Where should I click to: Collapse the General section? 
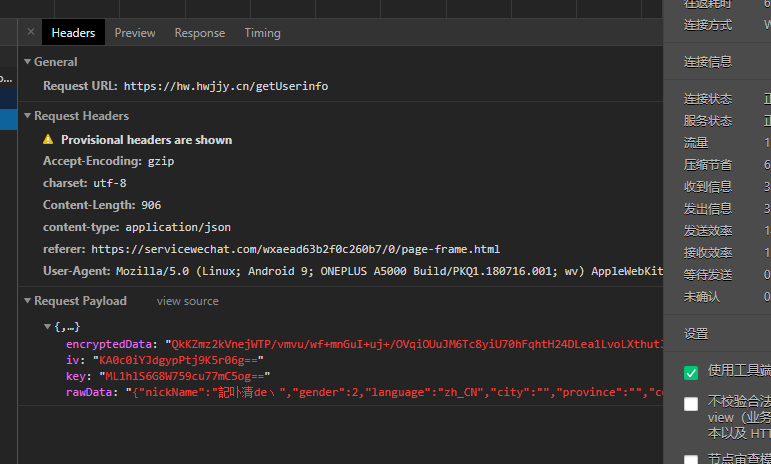[28, 62]
